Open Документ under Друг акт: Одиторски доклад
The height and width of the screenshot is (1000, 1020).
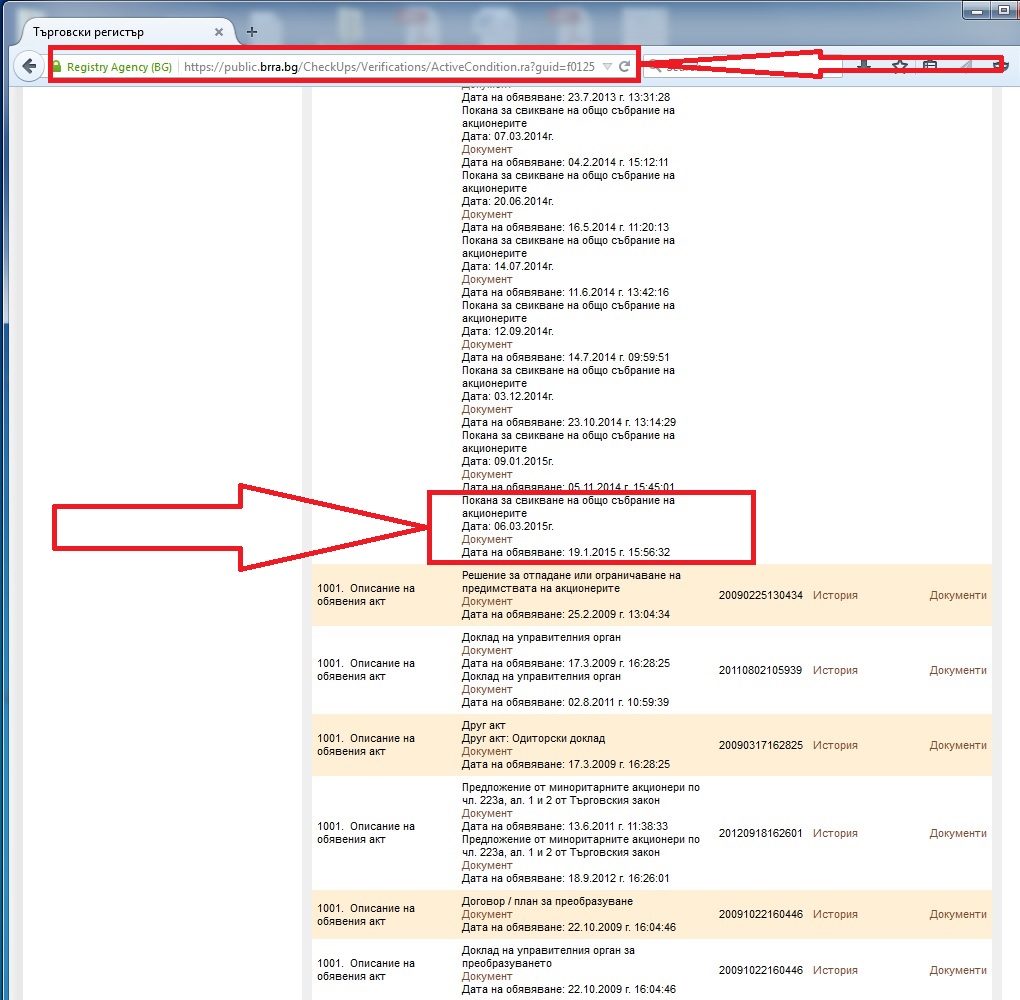tap(487, 751)
